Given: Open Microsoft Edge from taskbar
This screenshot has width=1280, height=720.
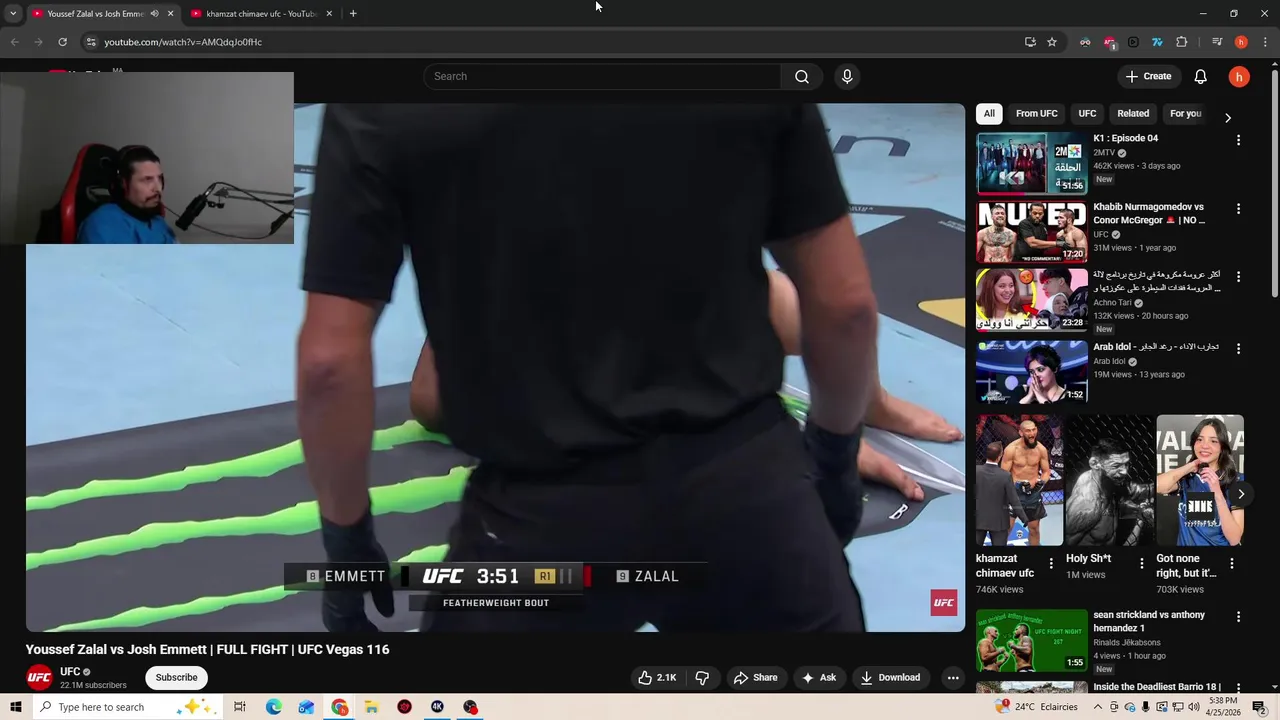Looking at the screenshot, I should (273, 707).
